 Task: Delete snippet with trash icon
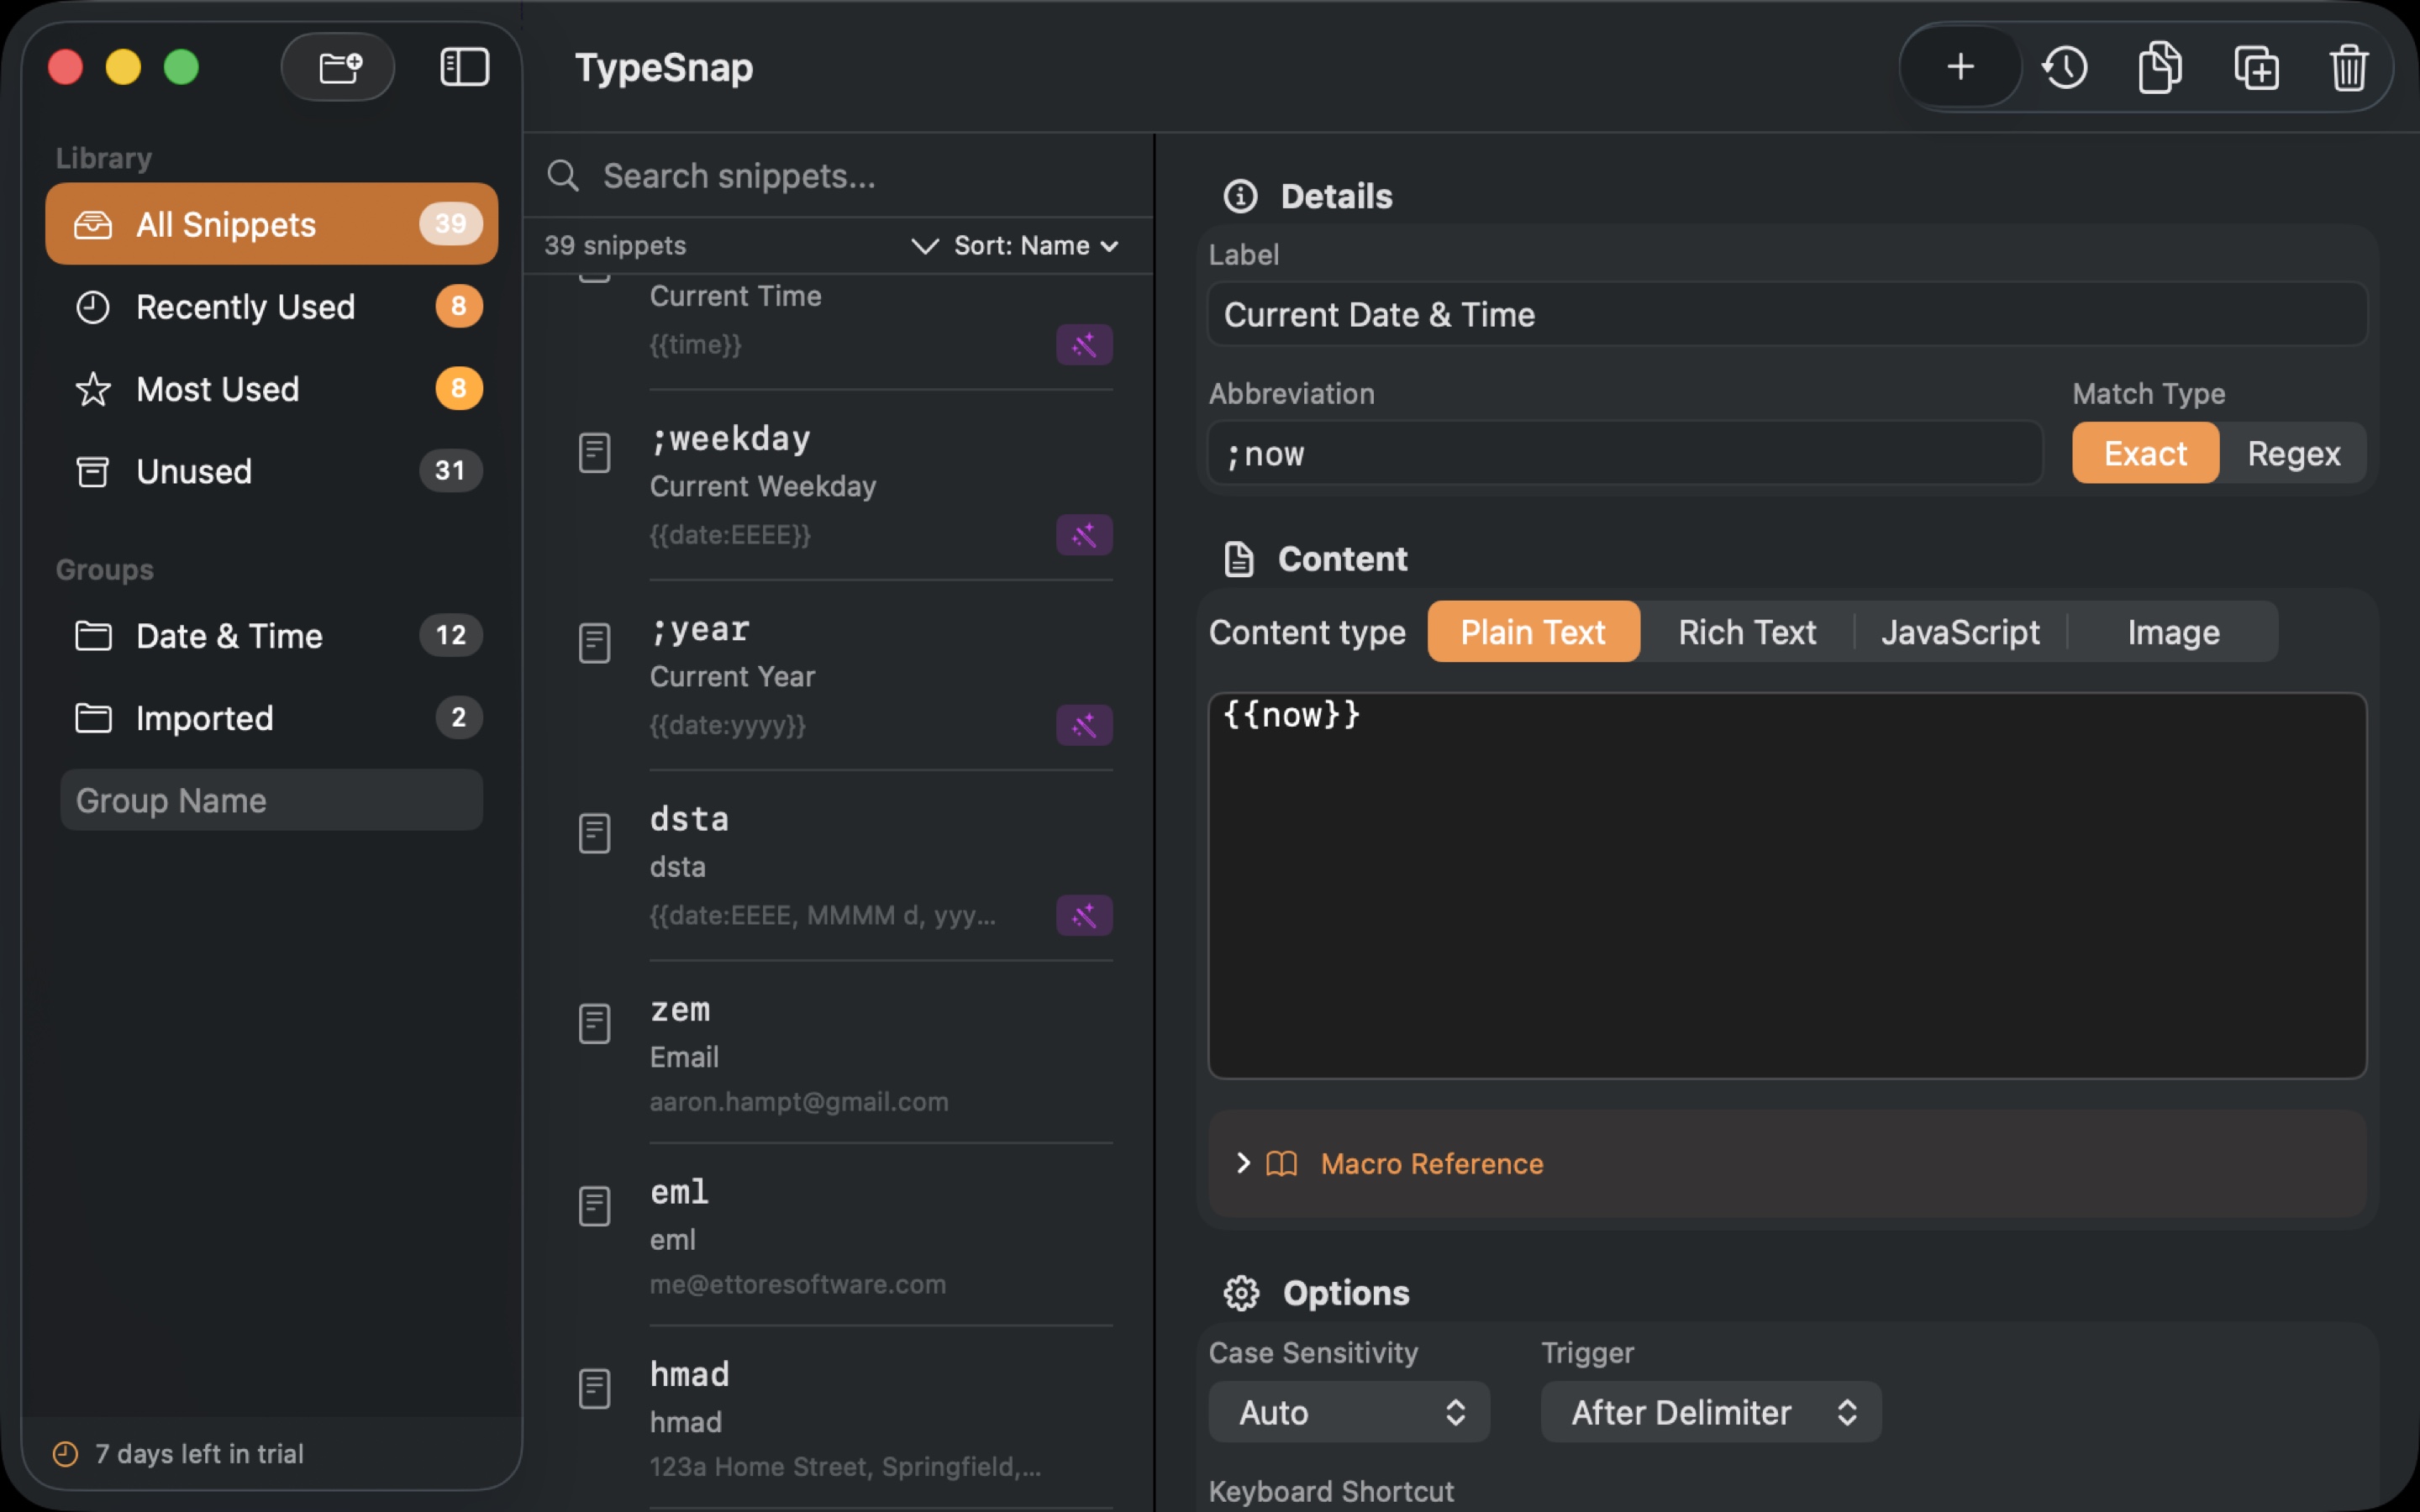[2348, 67]
